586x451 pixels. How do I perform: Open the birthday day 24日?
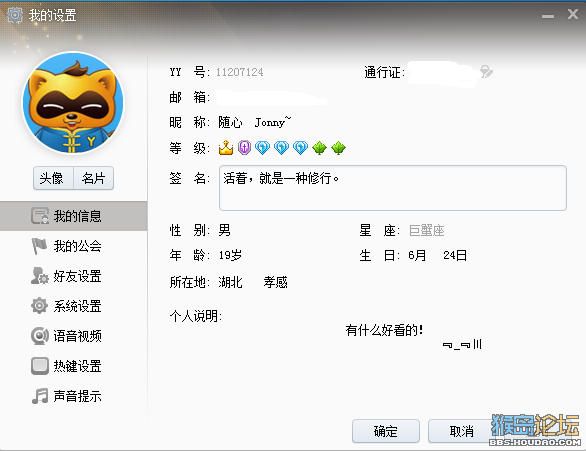[455, 255]
